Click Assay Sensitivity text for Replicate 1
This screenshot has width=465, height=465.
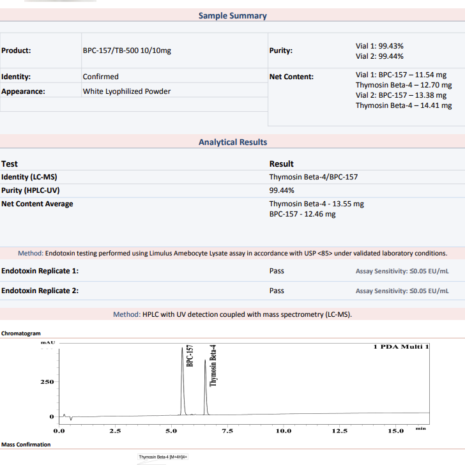point(402,271)
